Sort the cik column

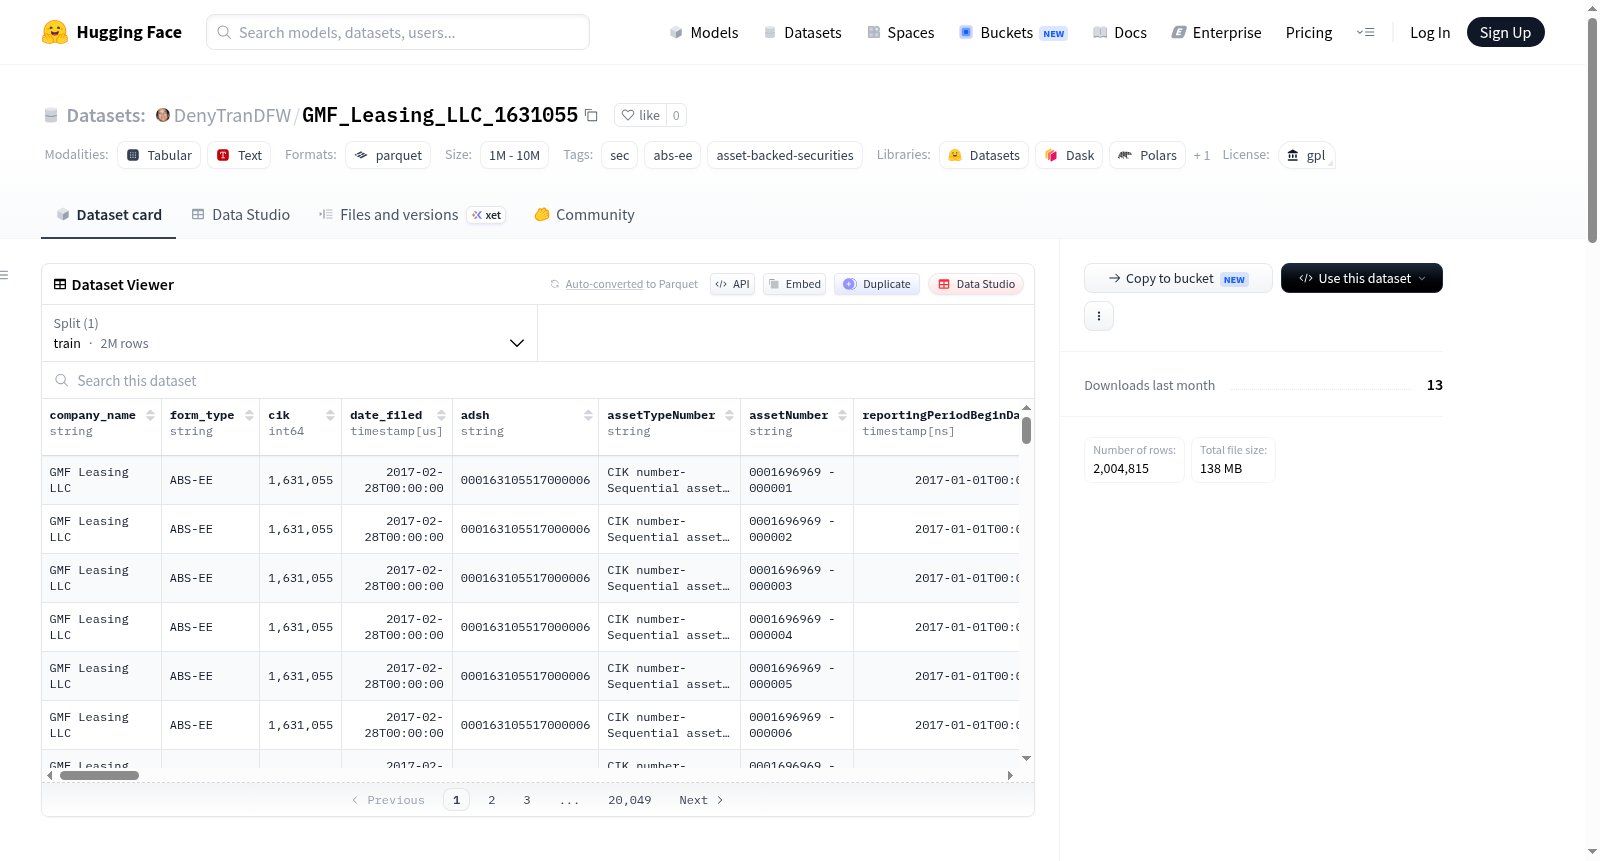330,415
